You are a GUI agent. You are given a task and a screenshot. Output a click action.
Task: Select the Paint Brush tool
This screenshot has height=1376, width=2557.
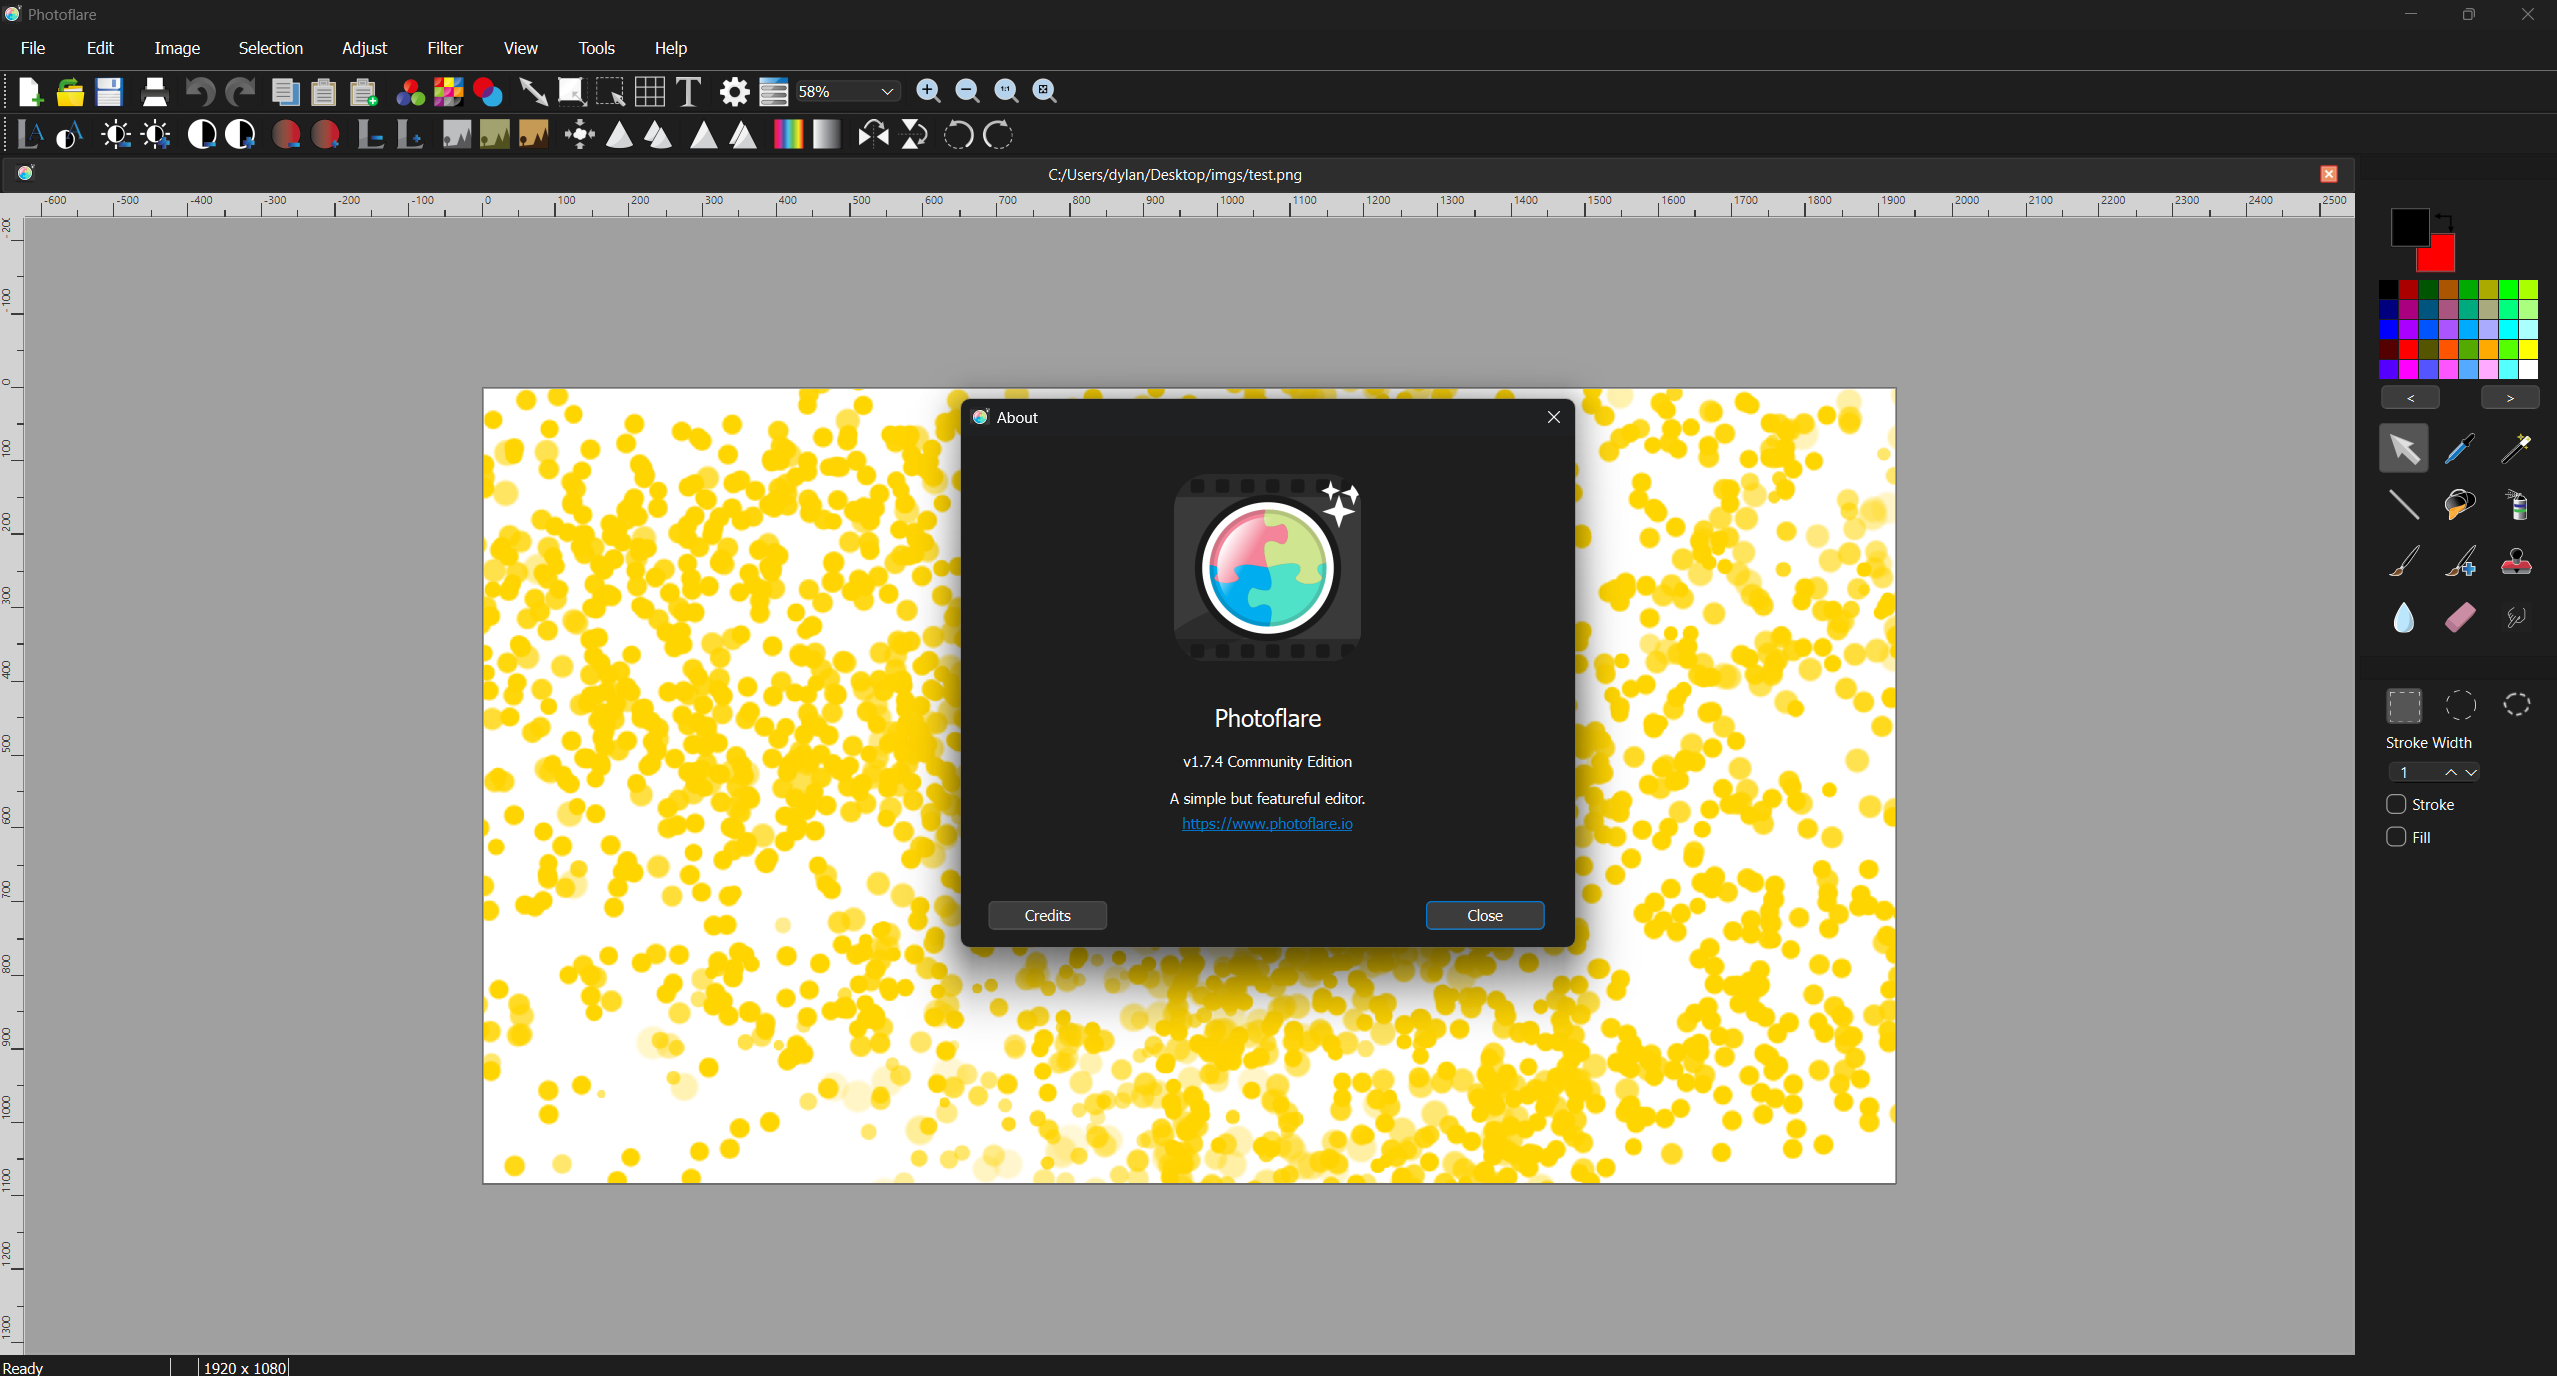pyautogui.click(x=2404, y=561)
